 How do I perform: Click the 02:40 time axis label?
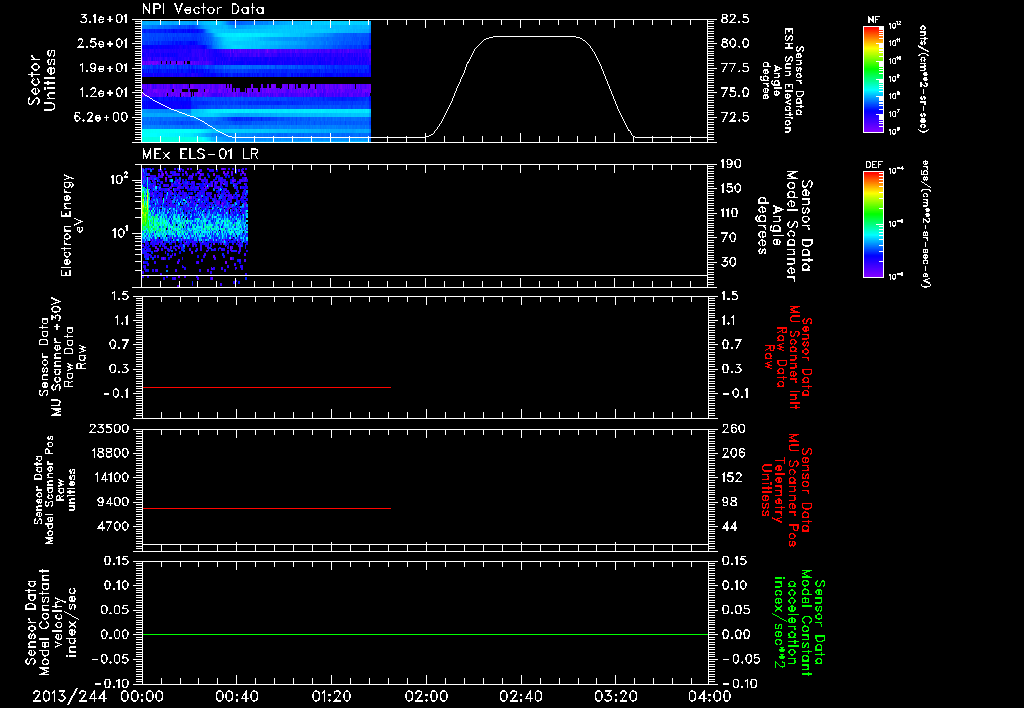click(x=520, y=696)
